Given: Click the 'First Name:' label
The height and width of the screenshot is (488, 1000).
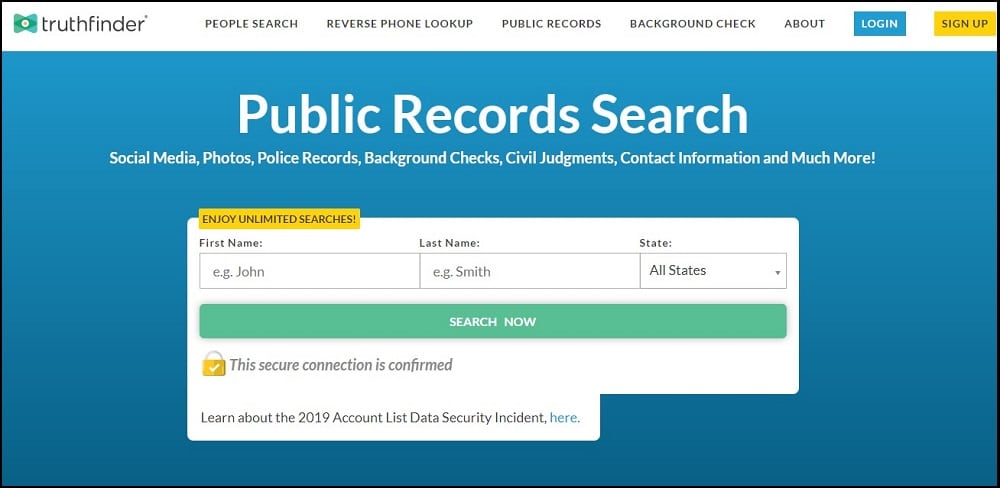Looking at the screenshot, I should [x=231, y=243].
